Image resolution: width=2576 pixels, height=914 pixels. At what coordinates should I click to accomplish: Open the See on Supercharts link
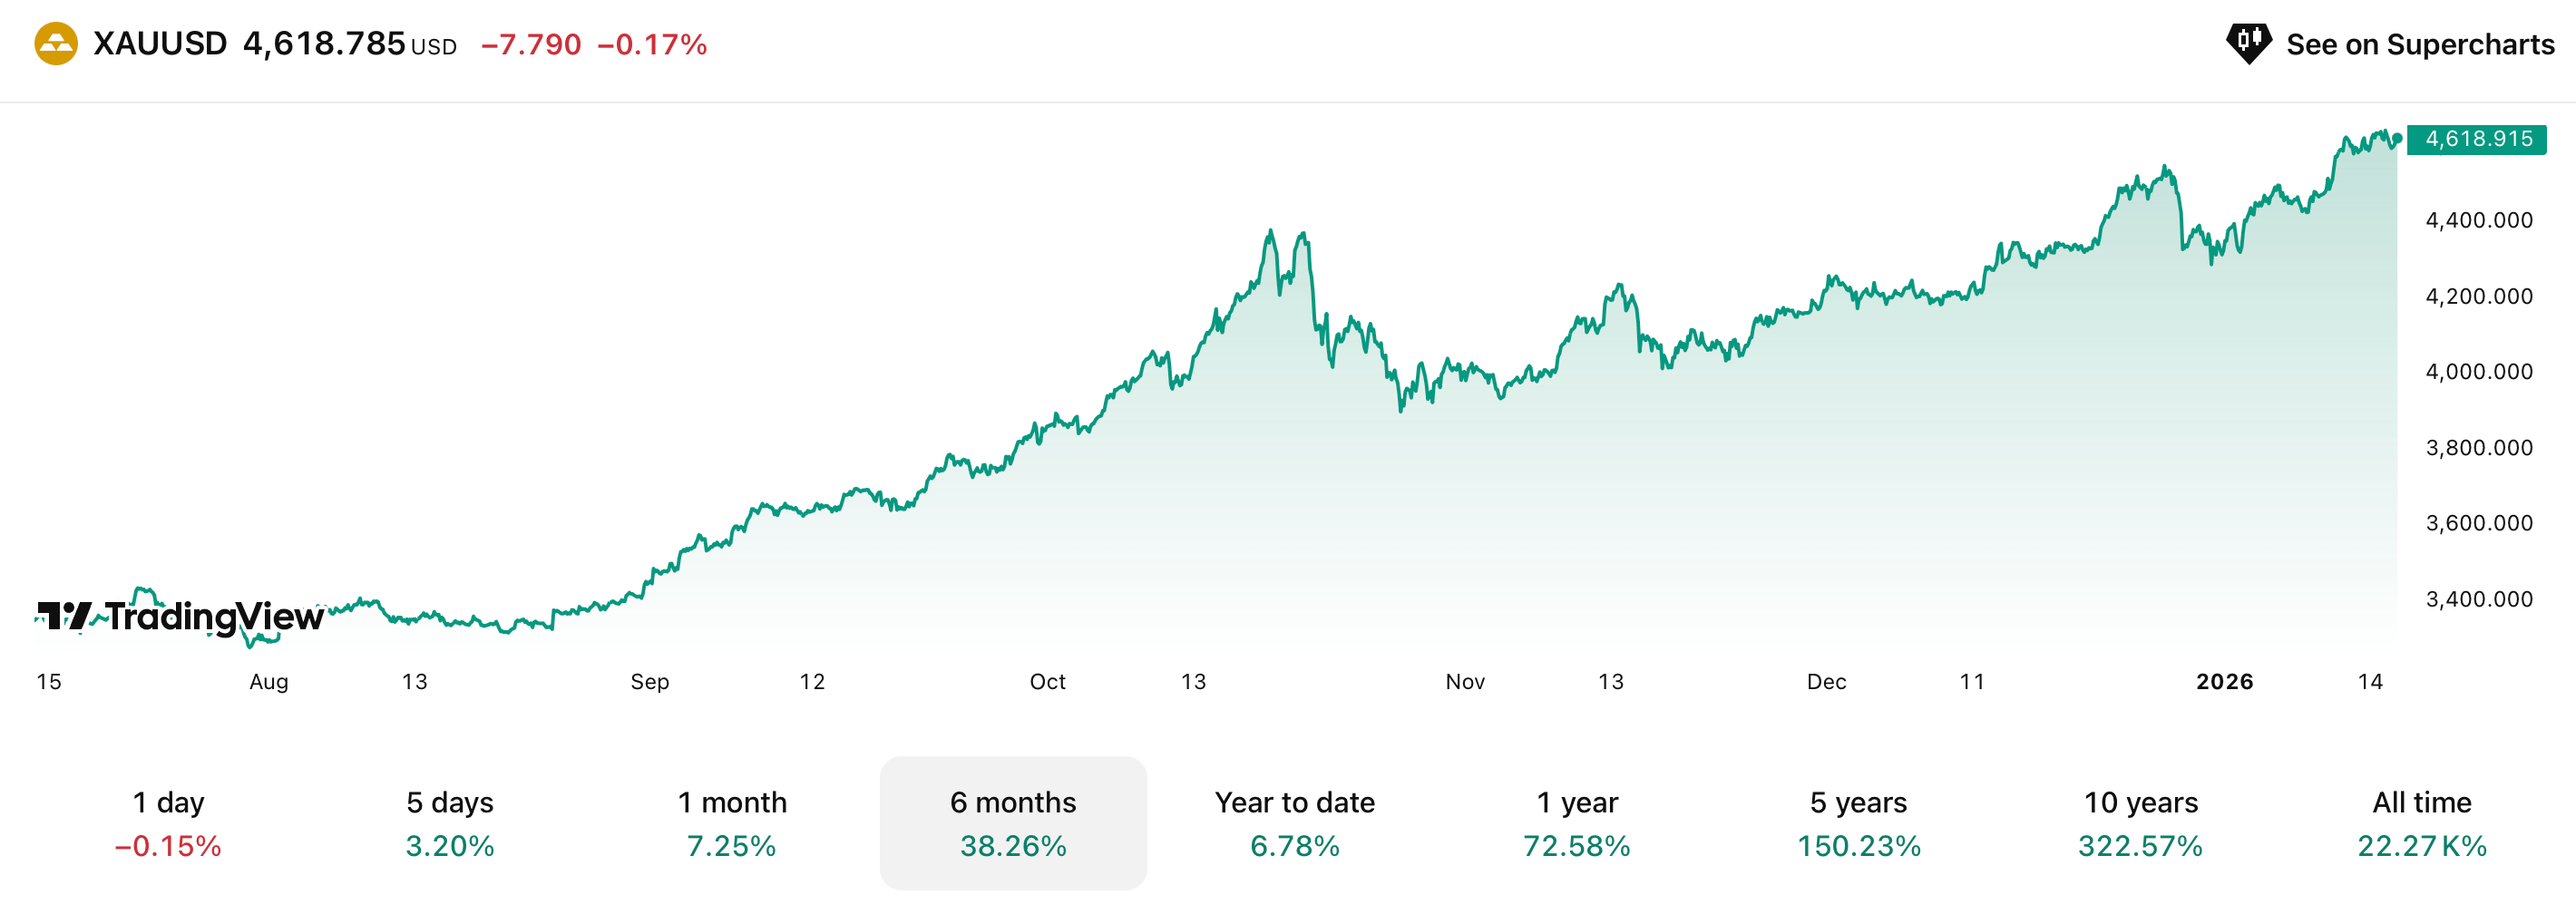pos(2419,44)
